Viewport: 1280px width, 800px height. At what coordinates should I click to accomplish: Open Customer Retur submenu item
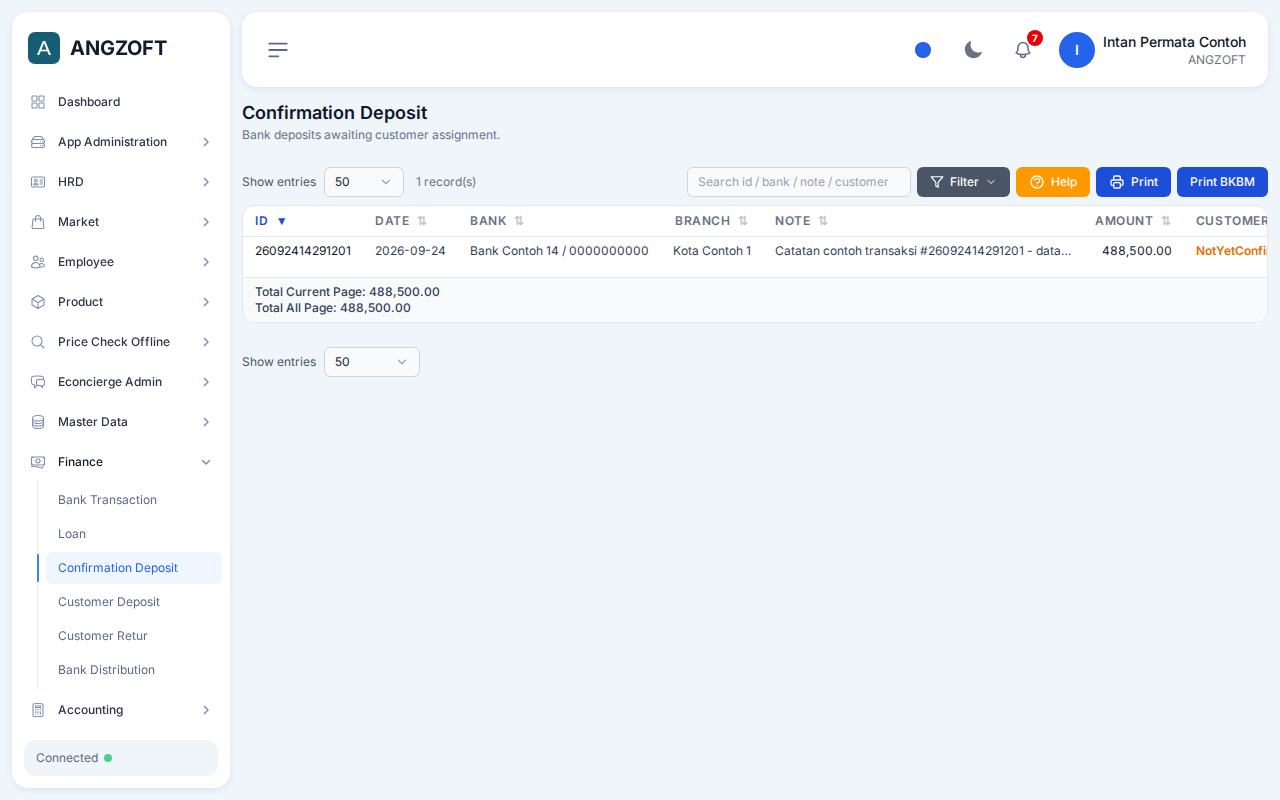(x=134, y=636)
